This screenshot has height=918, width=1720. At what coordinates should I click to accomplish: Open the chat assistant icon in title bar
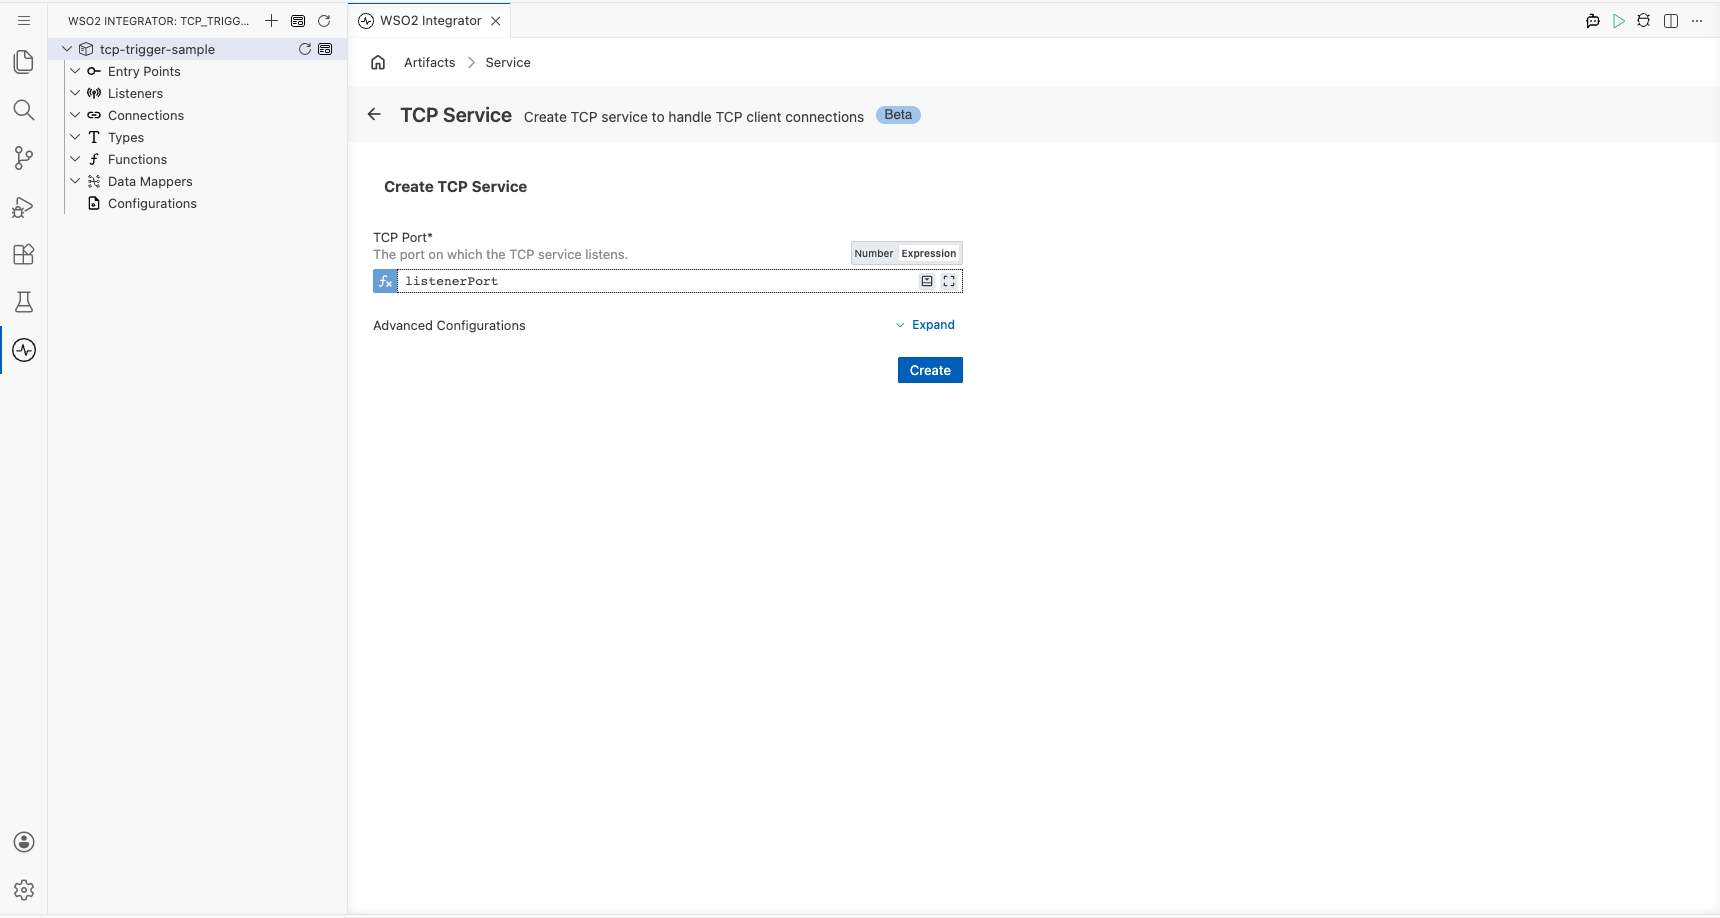click(1593, 21)
